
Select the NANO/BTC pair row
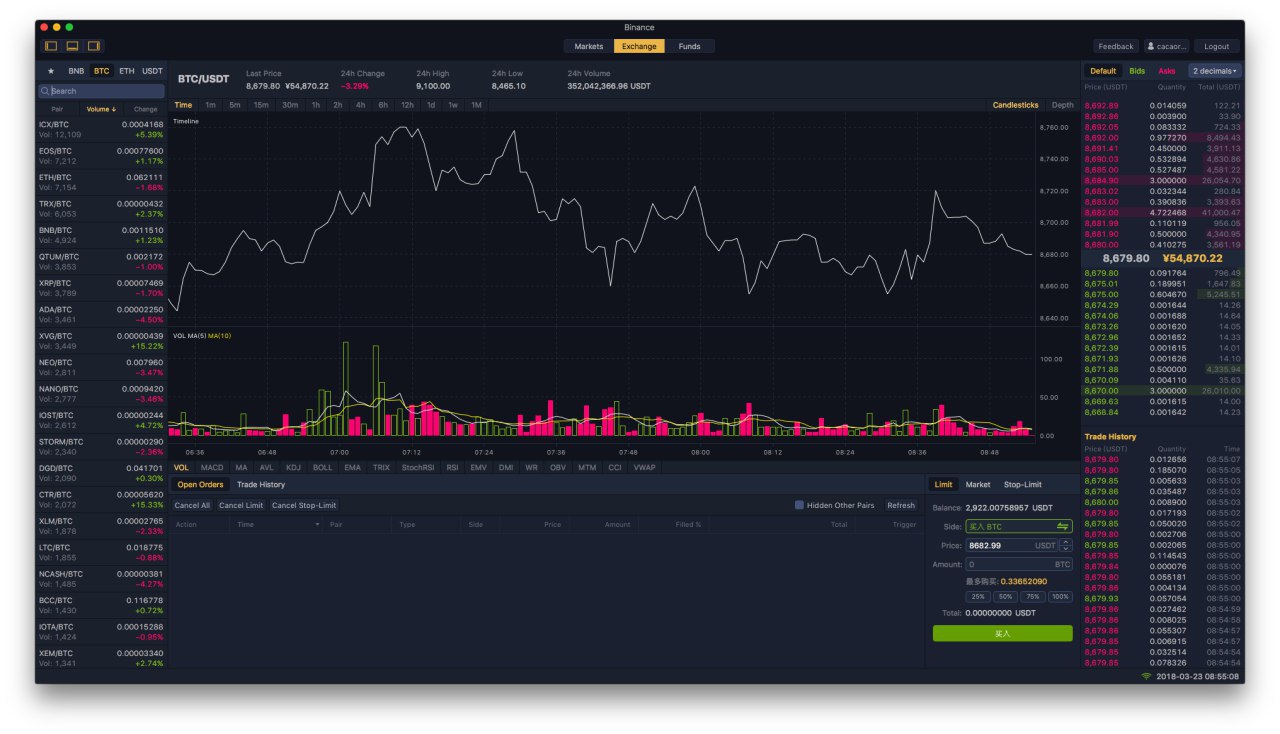tap(101, 393)
